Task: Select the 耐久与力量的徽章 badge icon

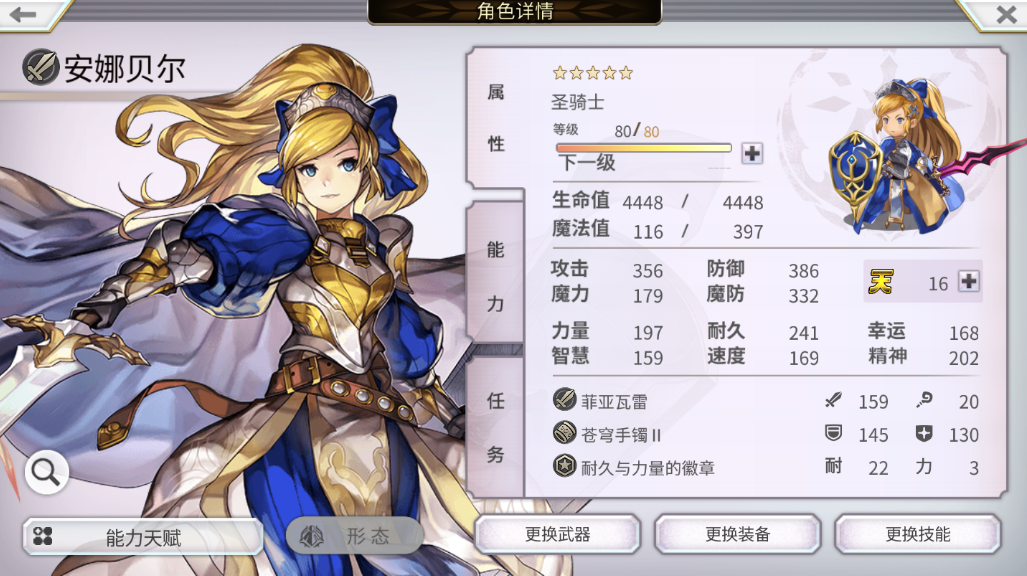Action: 564,466
